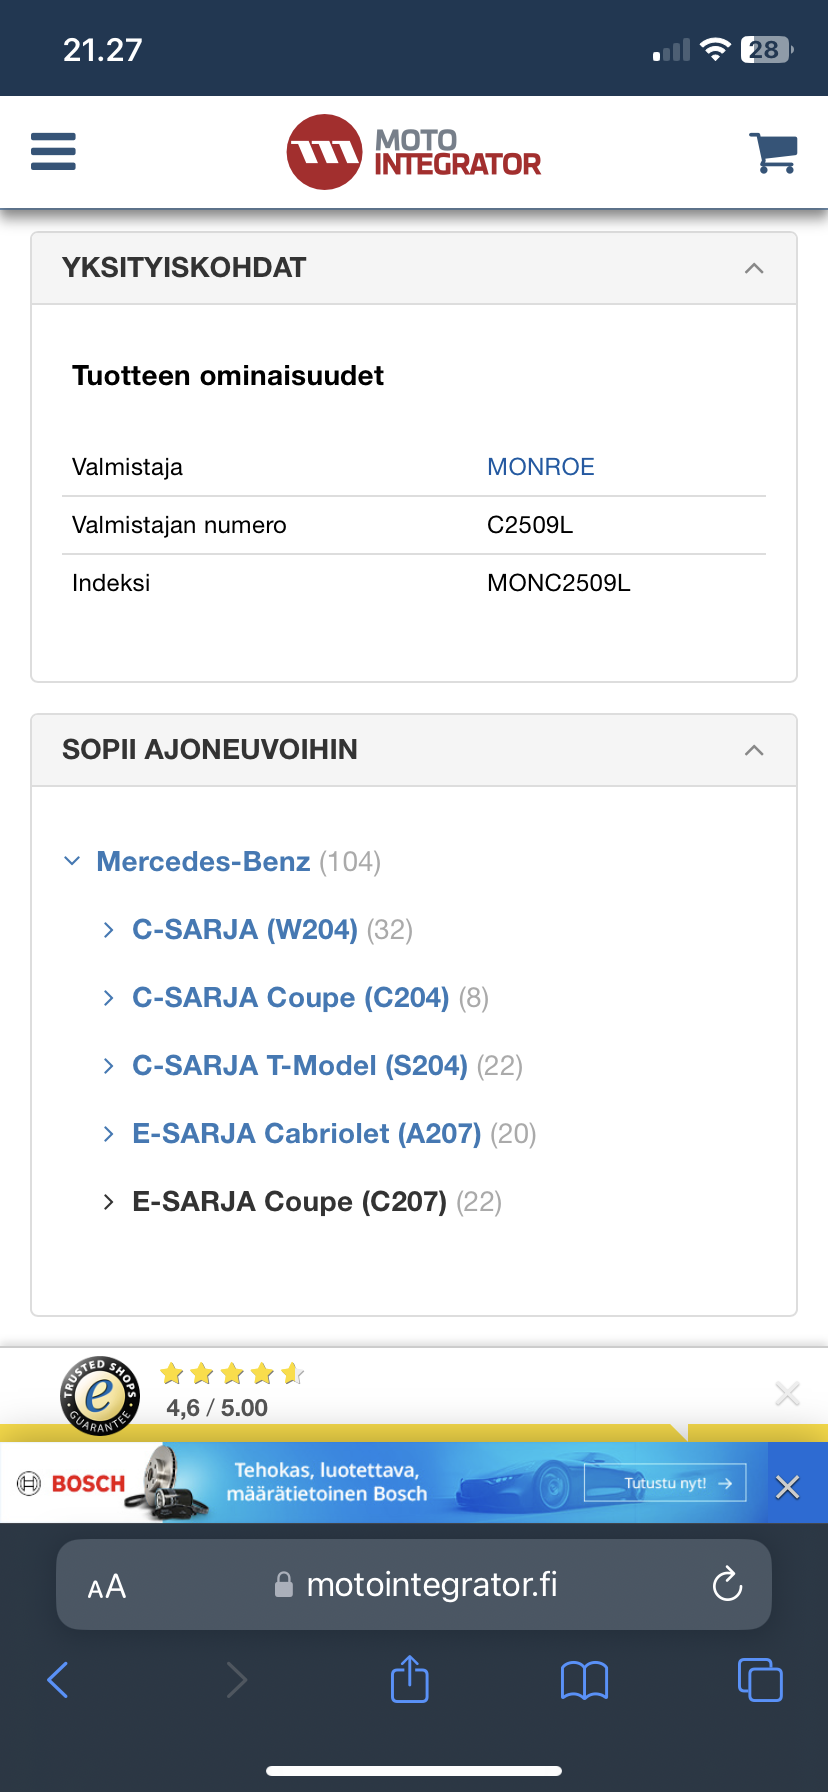Collapse the SOPII AJONEUVOIHIN section
This screenshot has height=1792, width=828.
(x=754, y=750)
